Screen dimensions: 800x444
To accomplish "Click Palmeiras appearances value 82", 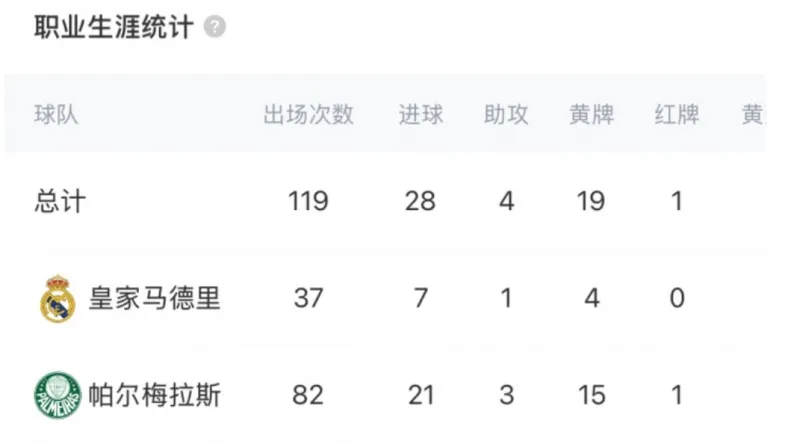I will pos(308,395).
